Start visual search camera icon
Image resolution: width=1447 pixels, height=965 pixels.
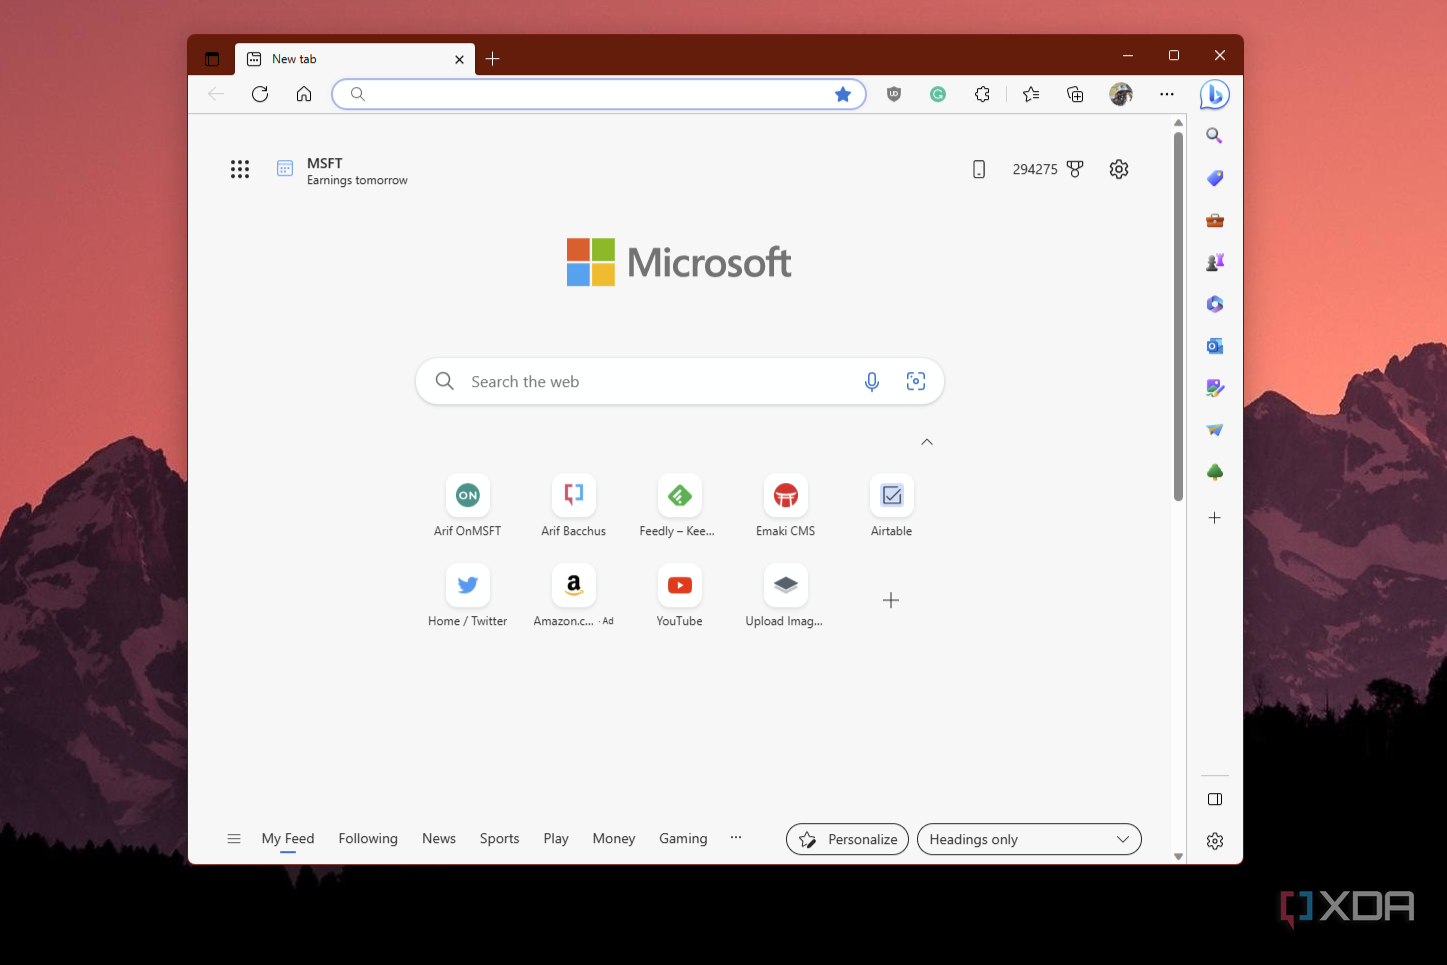[916, 381]
